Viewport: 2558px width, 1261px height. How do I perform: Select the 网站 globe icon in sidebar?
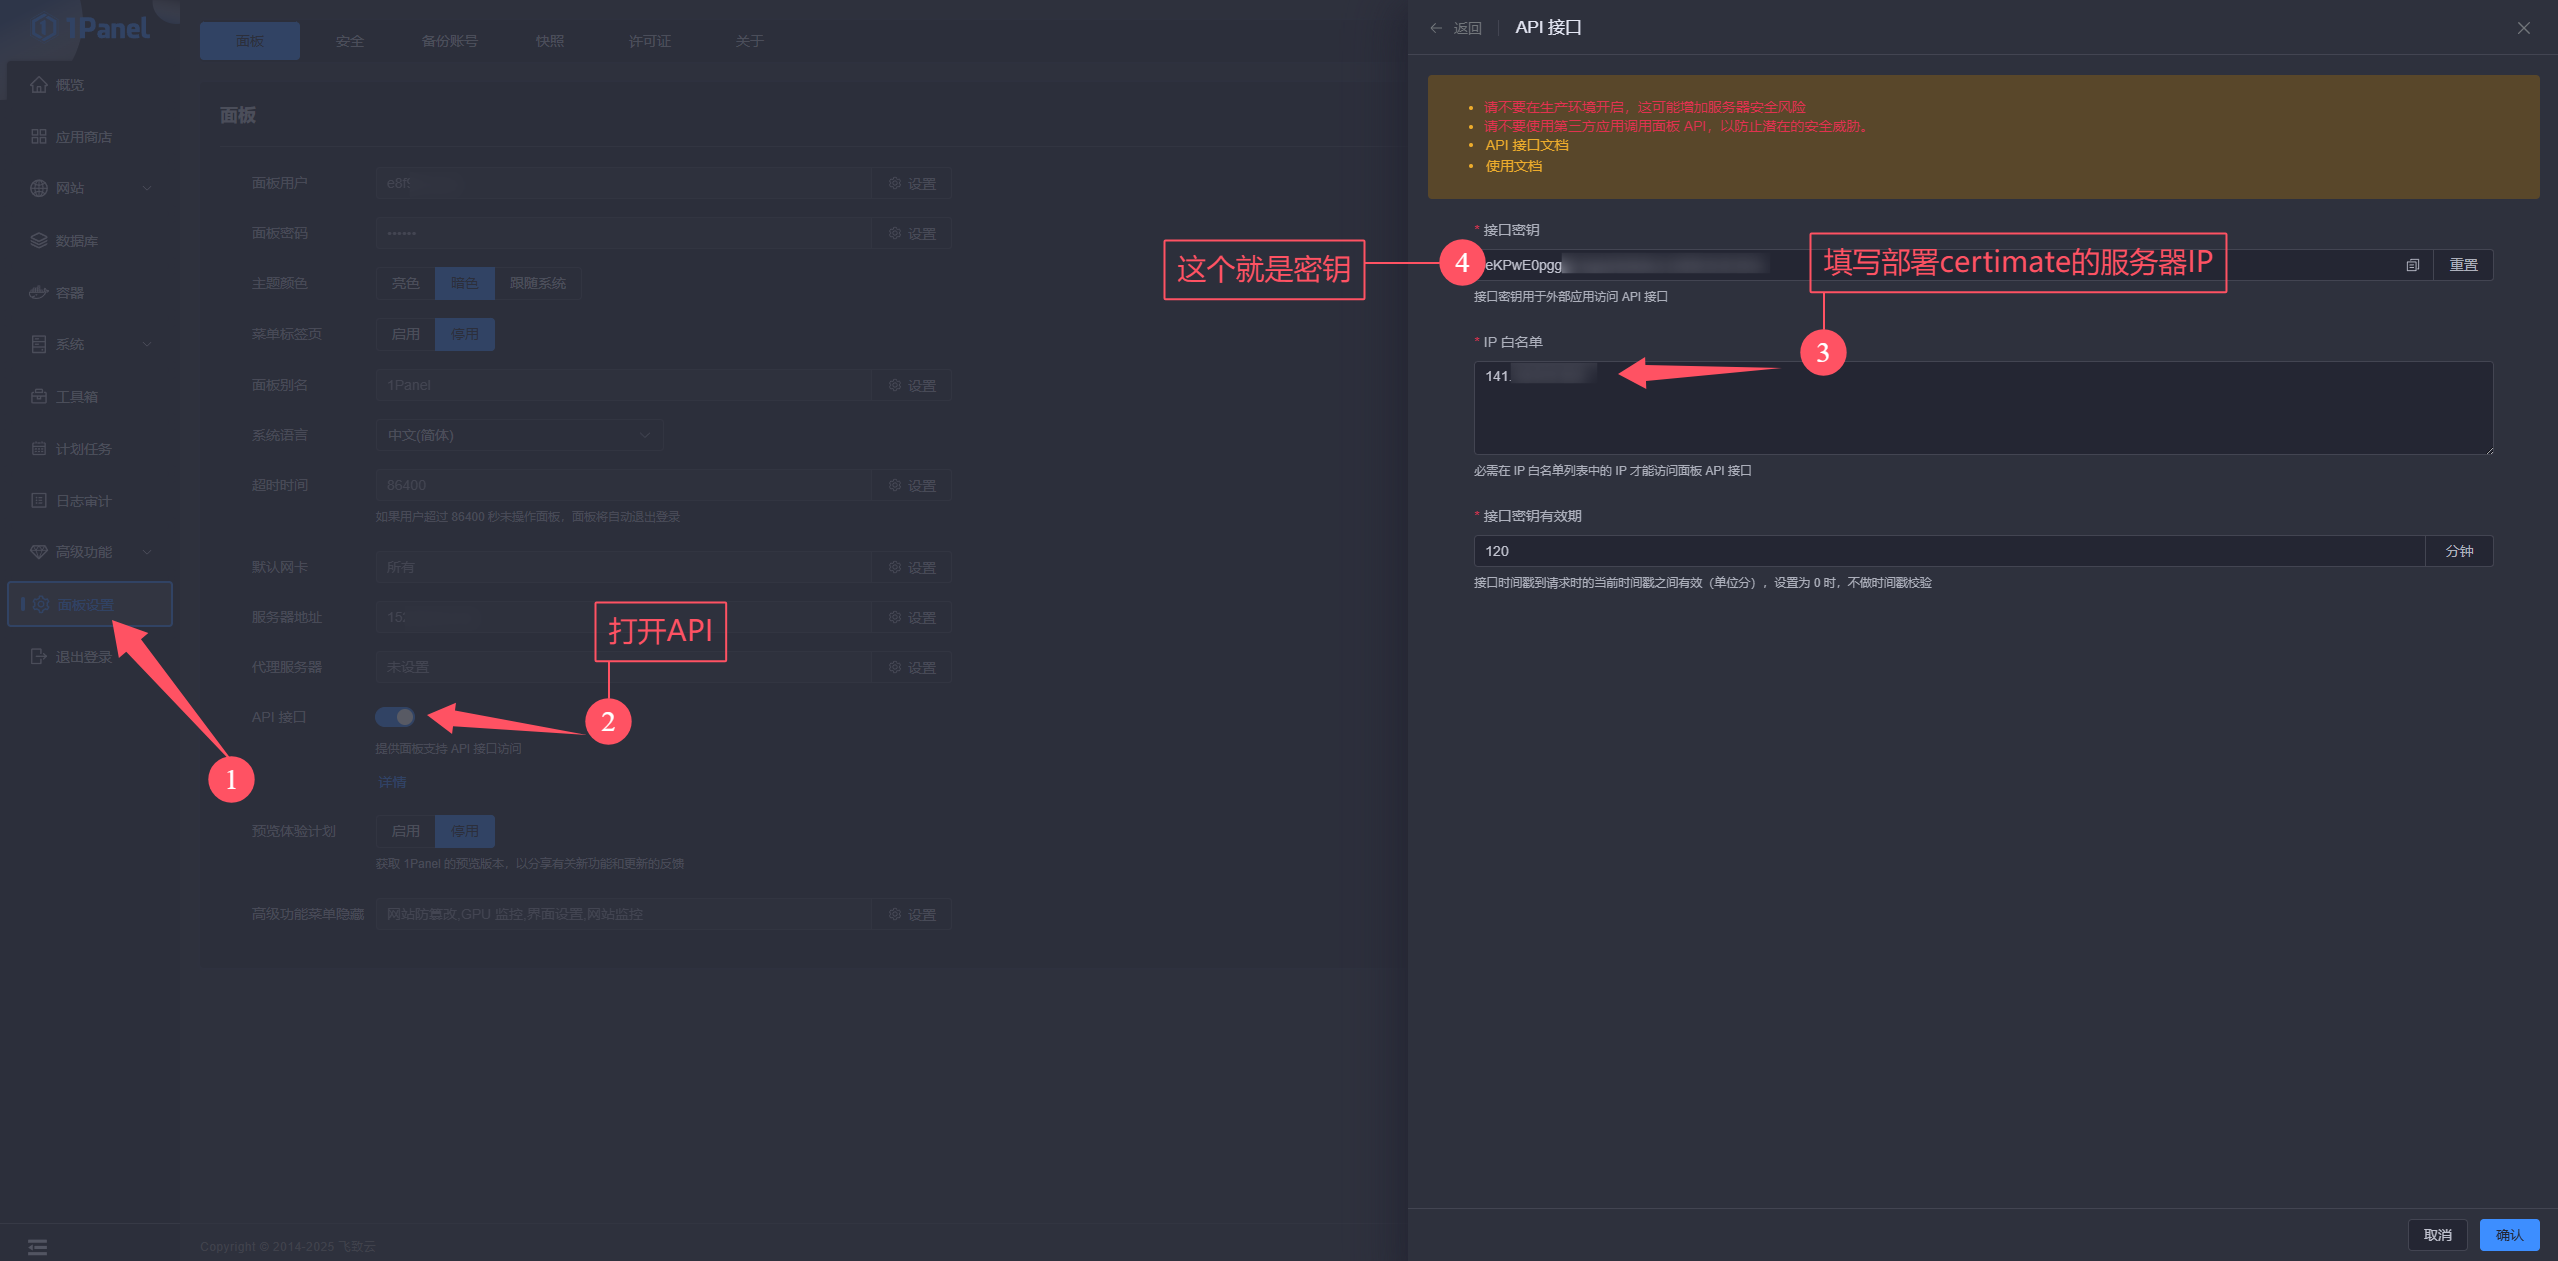tap(39, 188)
